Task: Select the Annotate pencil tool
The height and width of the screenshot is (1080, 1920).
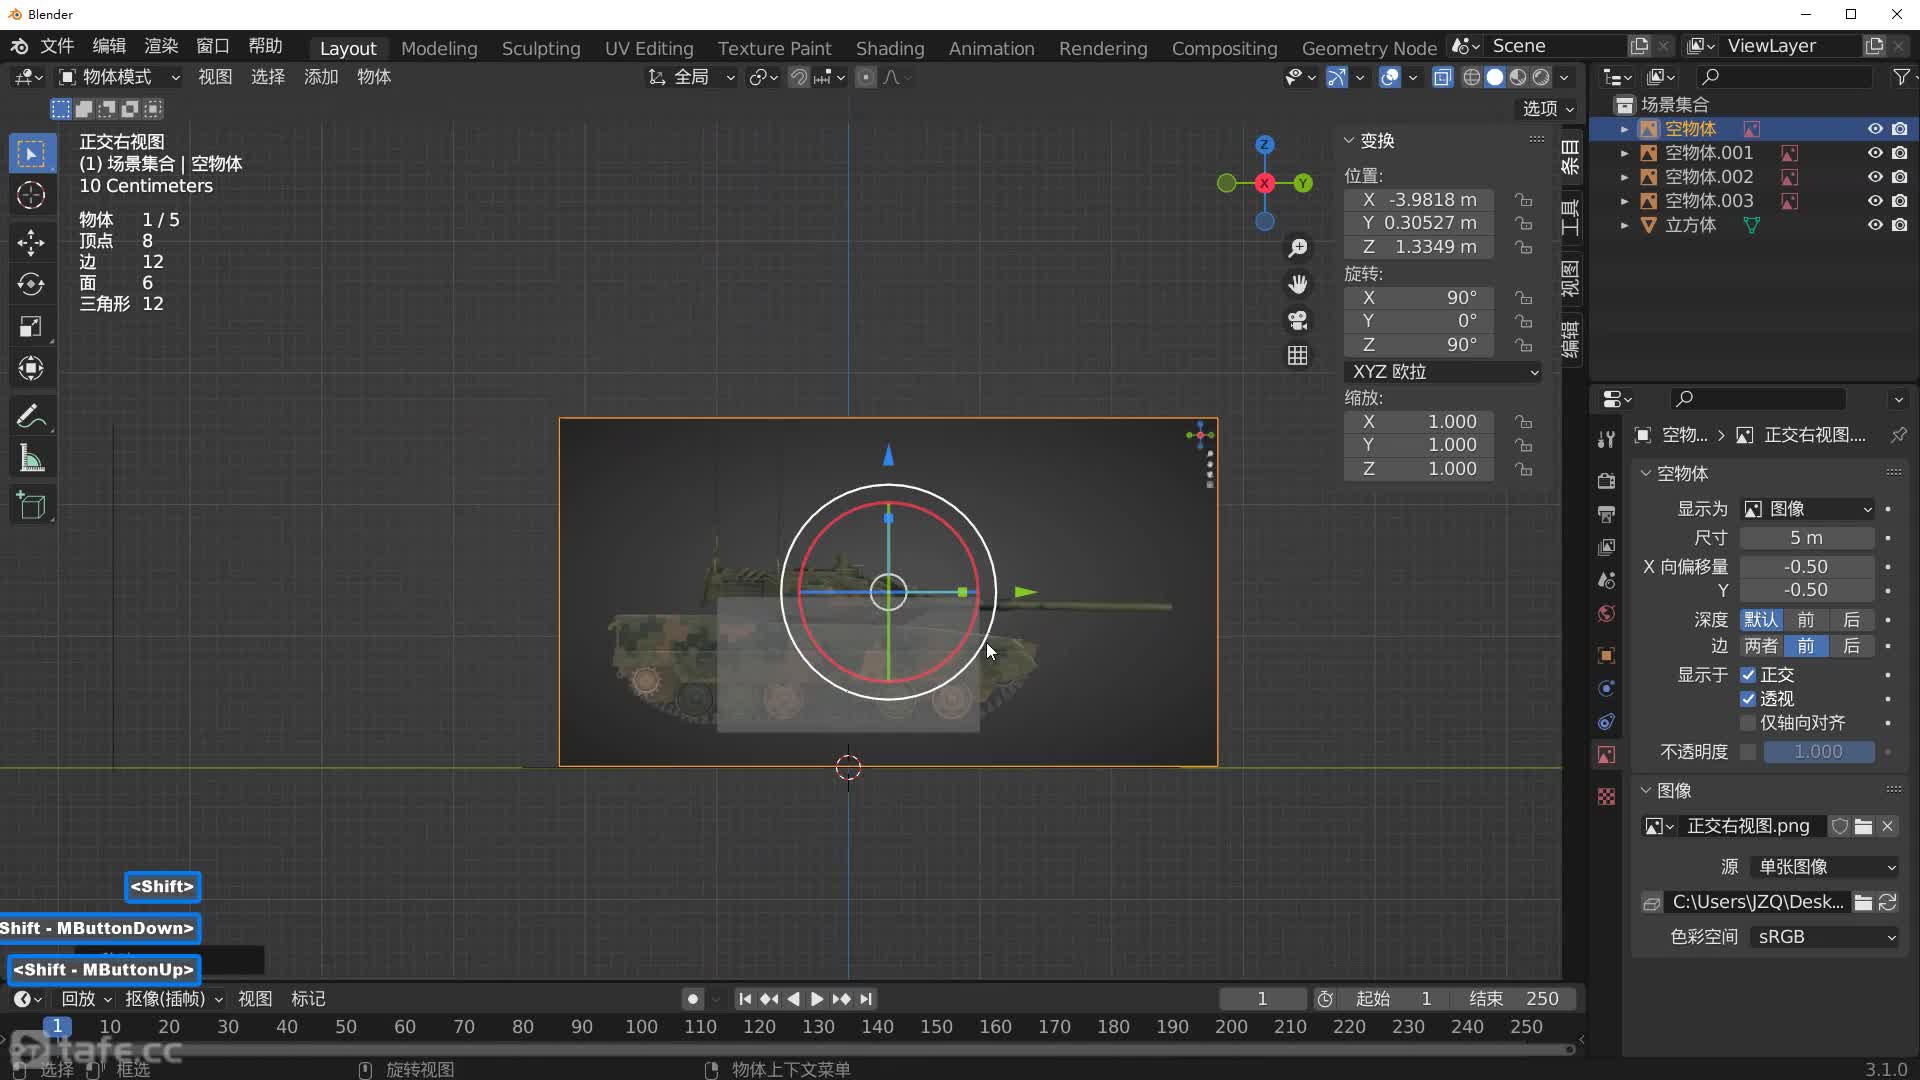Action: point(31,416)
